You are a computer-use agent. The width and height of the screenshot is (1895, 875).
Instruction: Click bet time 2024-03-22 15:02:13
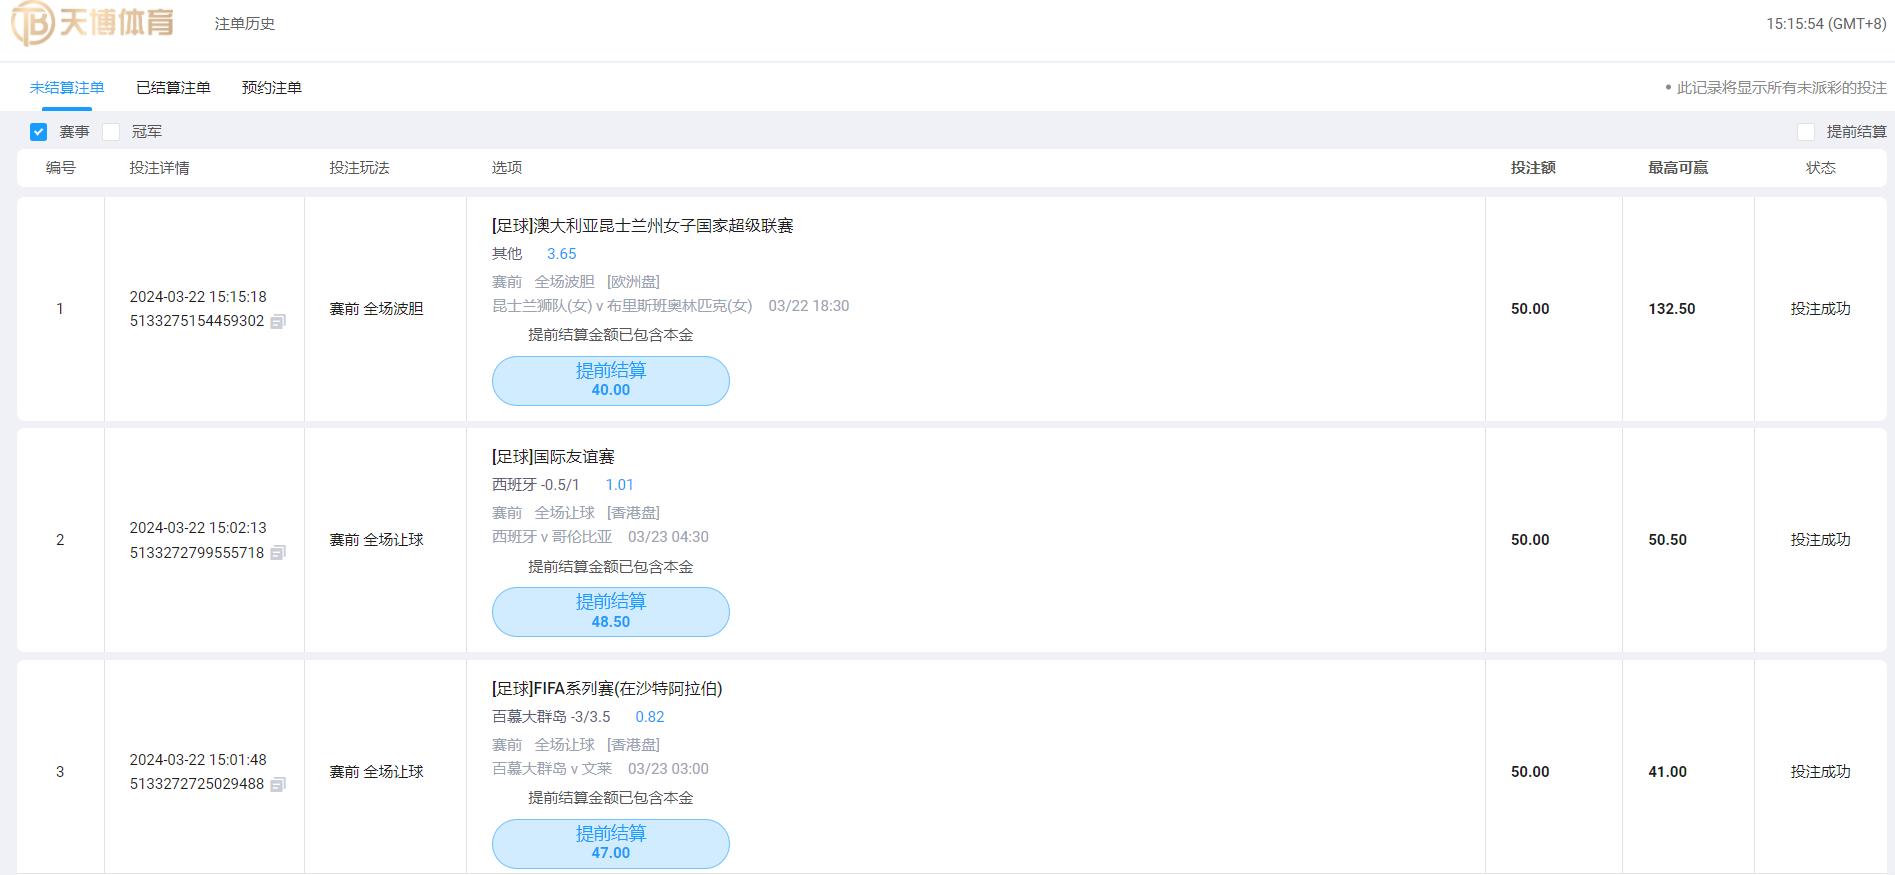pos(198,528)
